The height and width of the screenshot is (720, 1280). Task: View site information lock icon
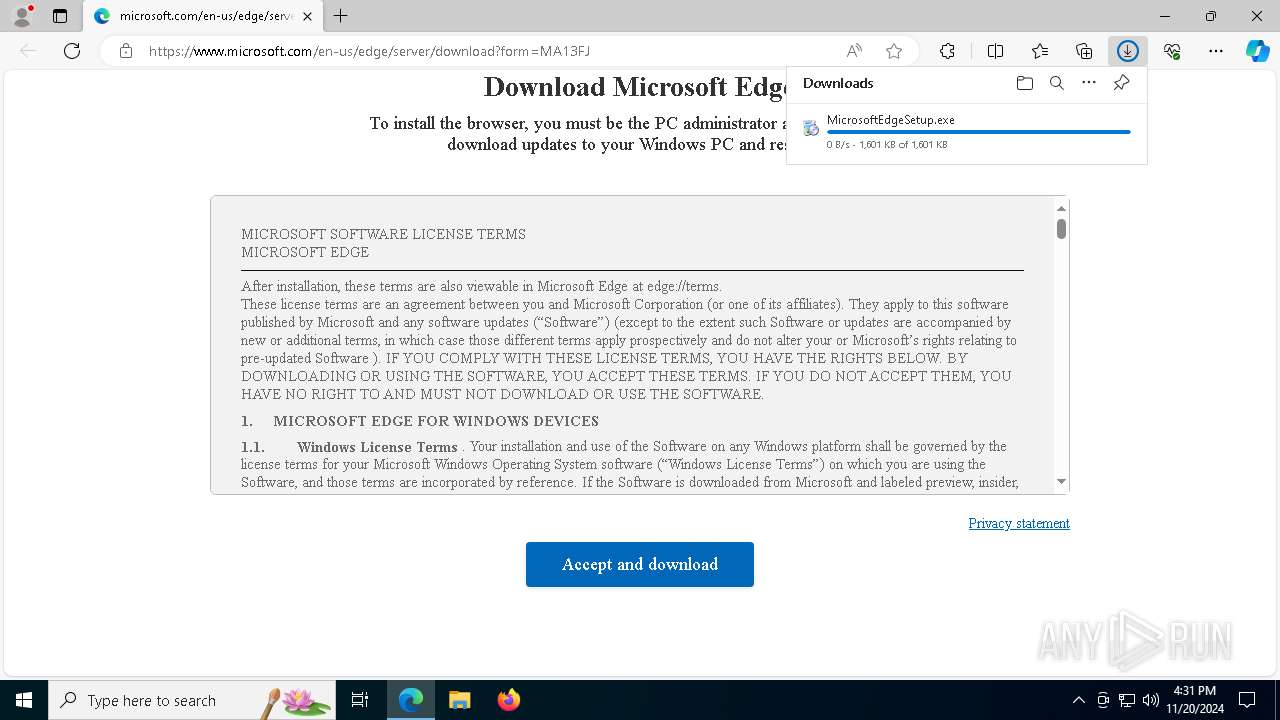[x=126, y=51]
